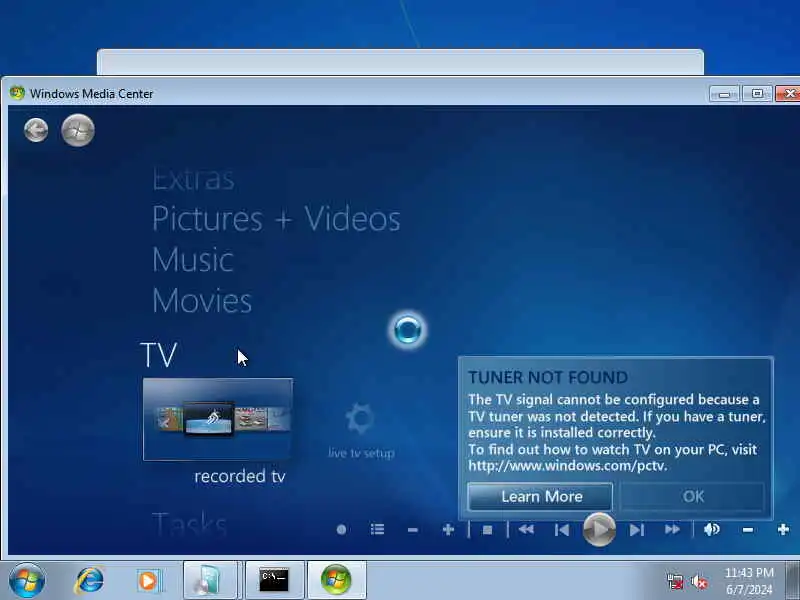Rewind using the double-left arrow

pos(526,530)
